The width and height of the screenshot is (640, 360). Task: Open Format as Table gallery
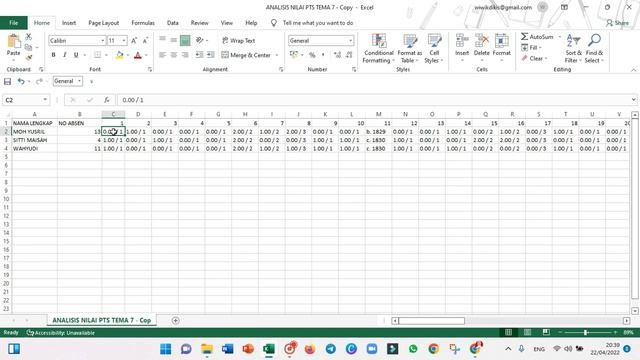pyautogui.click(x=409, y=49)
